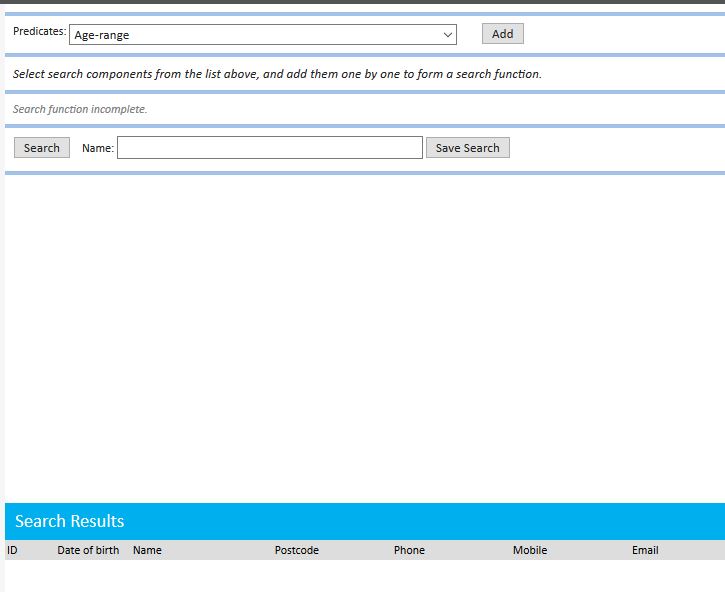The height and width of the screenshot is (592, 725).
Task: Click the empty row below the results headers
Action: [x=365, y=575]
